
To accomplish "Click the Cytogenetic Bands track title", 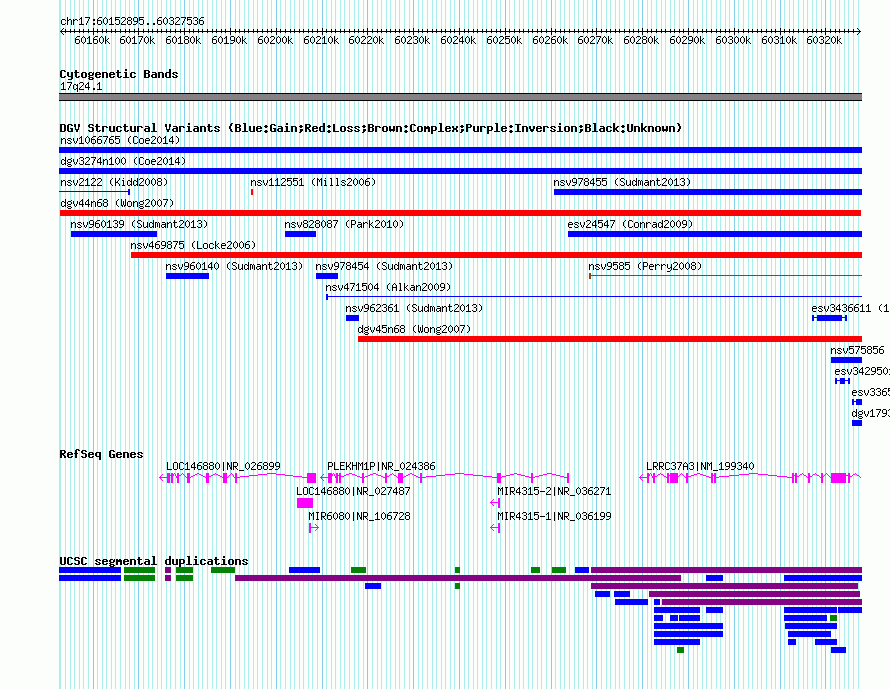I will click(x=119, y=74).
